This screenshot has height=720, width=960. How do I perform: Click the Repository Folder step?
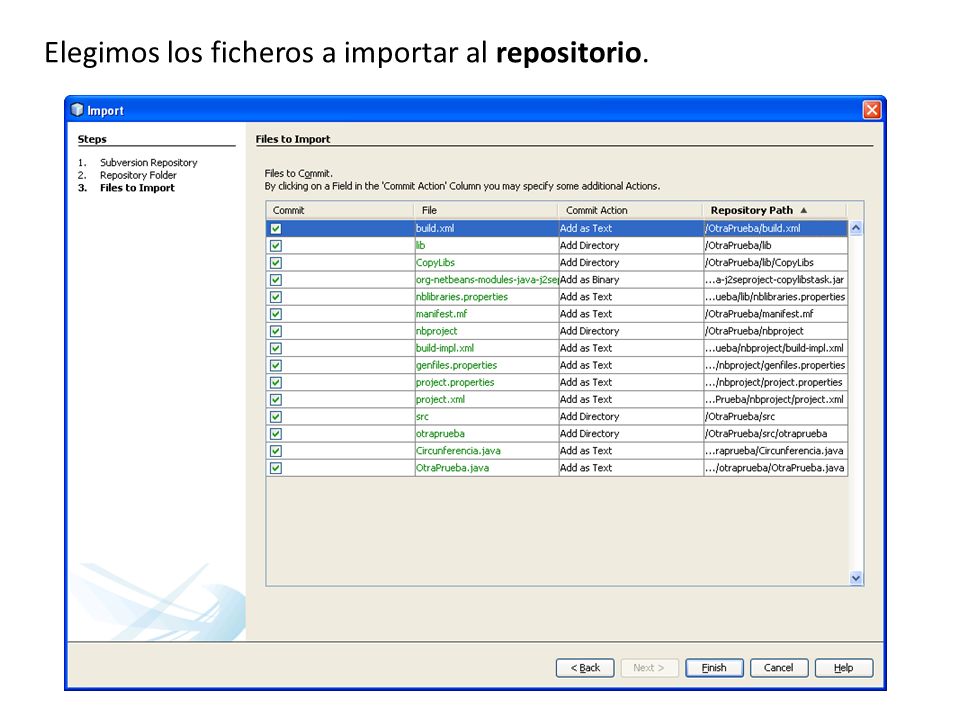coord(138,175)
